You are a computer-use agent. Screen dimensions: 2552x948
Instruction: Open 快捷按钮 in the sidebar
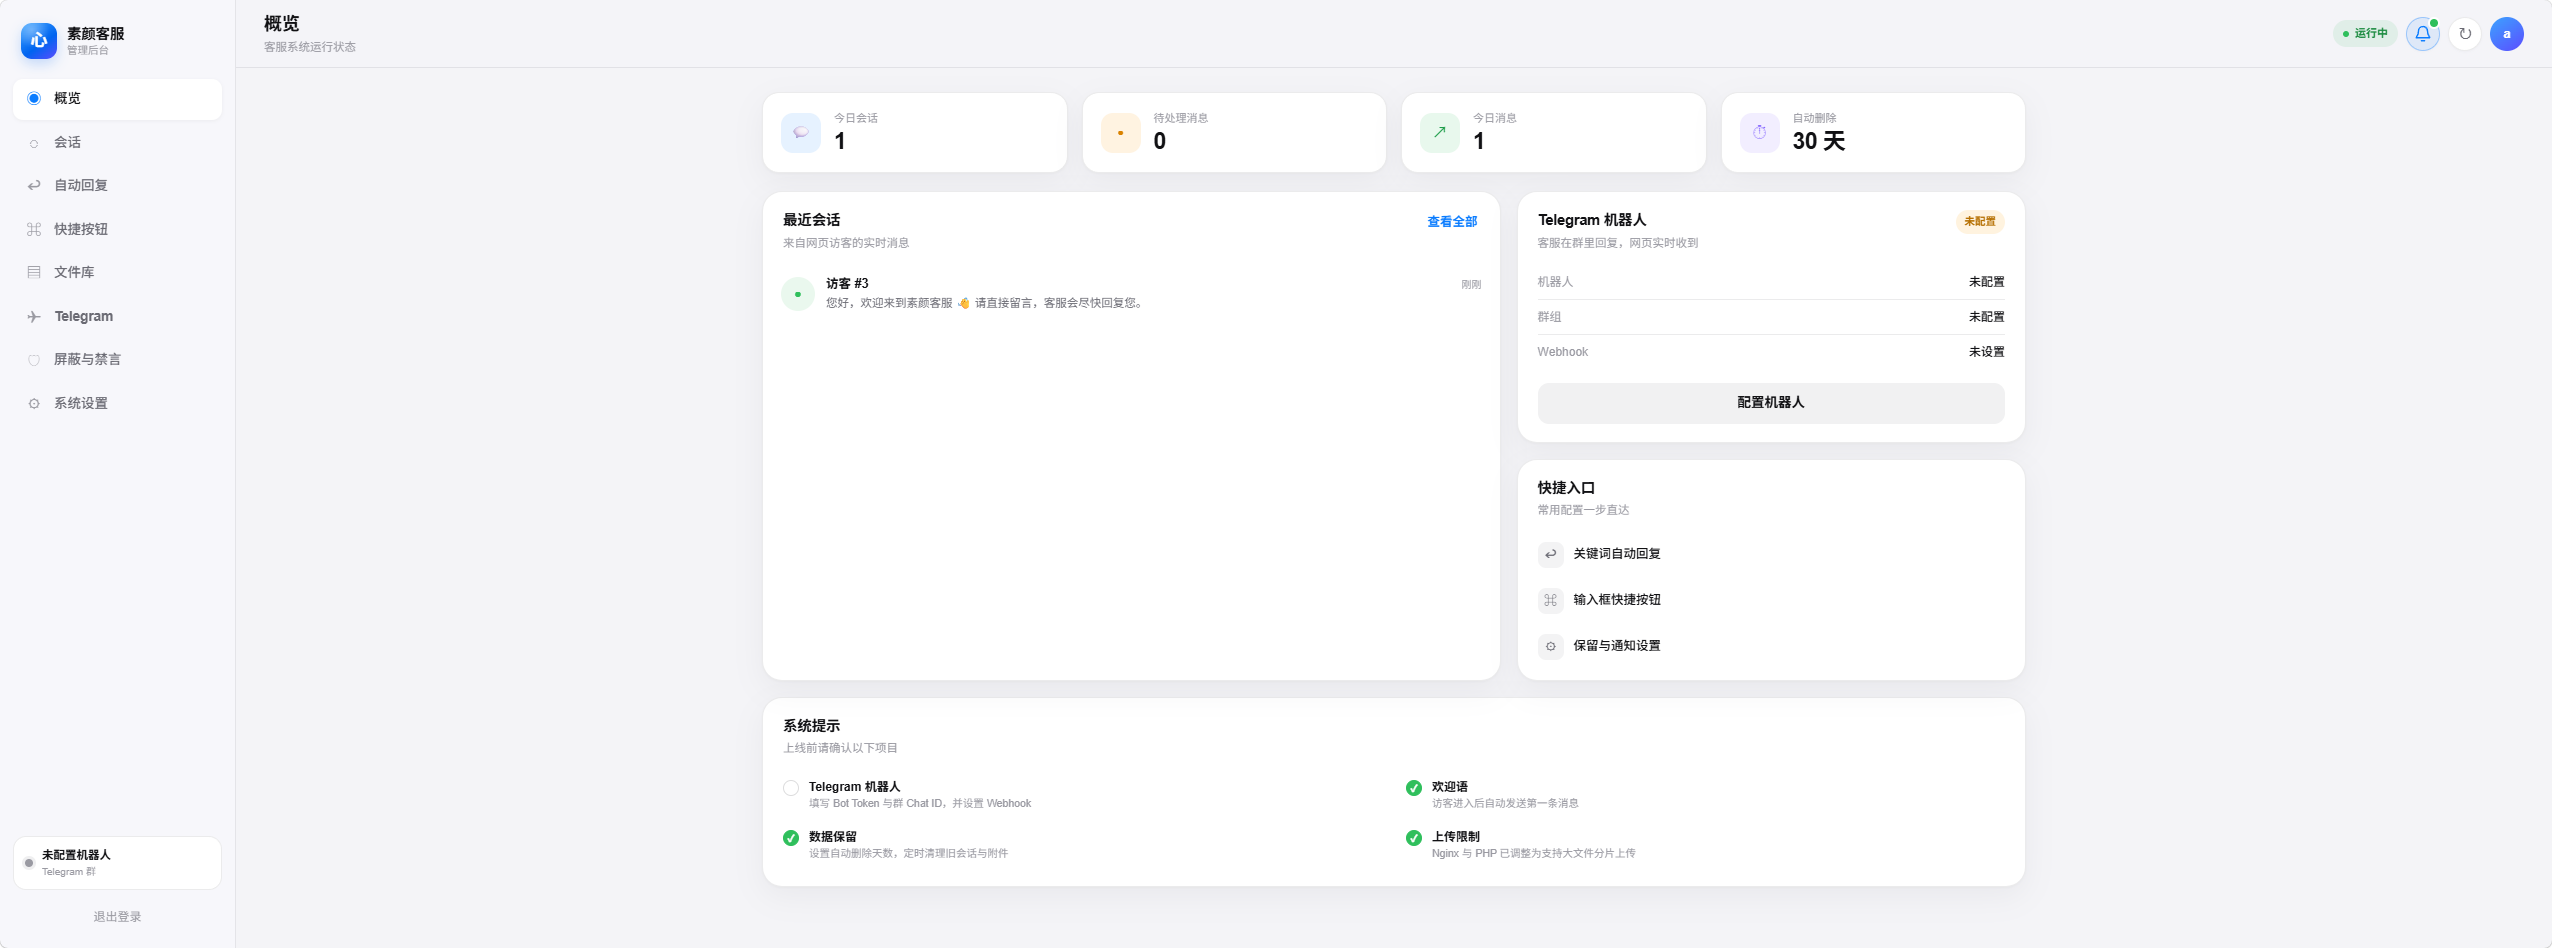(118, 229)
